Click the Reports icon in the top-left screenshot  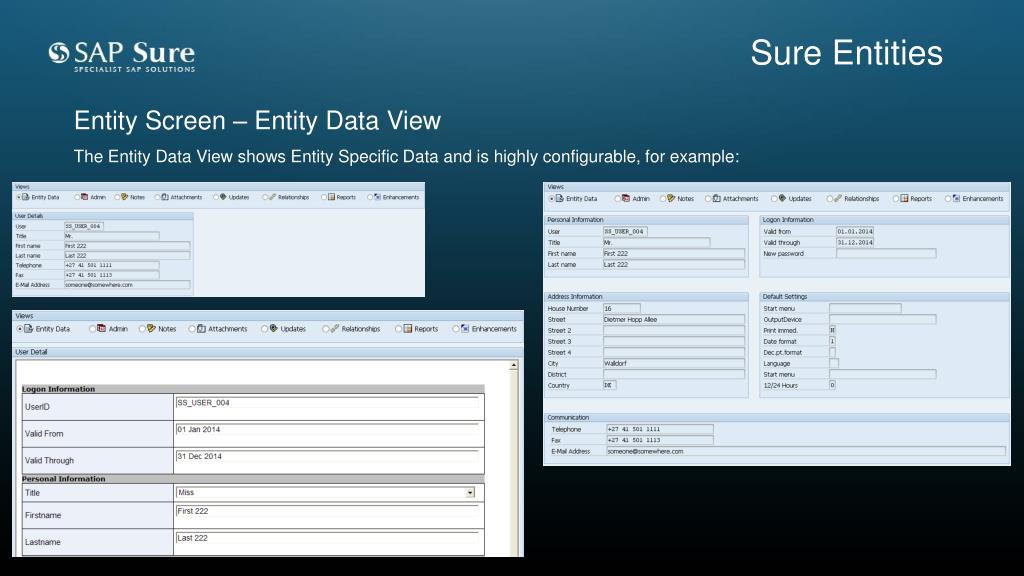pyautogui.click(x=331, y=197)
